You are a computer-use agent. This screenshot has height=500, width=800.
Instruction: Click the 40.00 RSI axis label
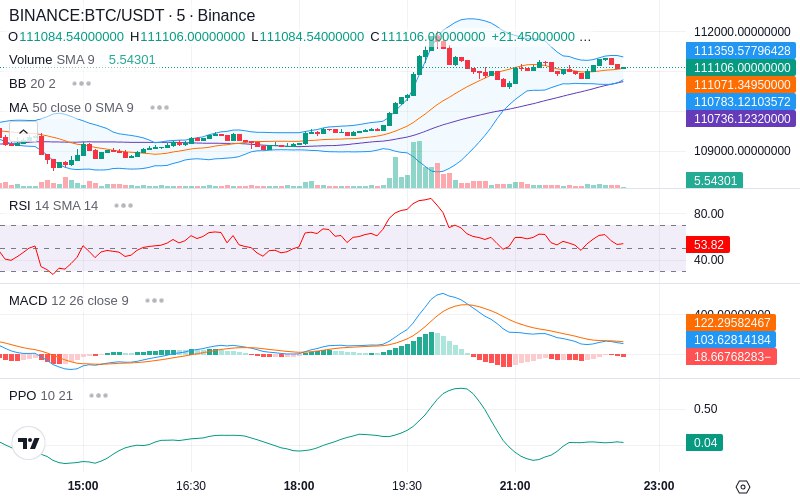pos(709,260)
